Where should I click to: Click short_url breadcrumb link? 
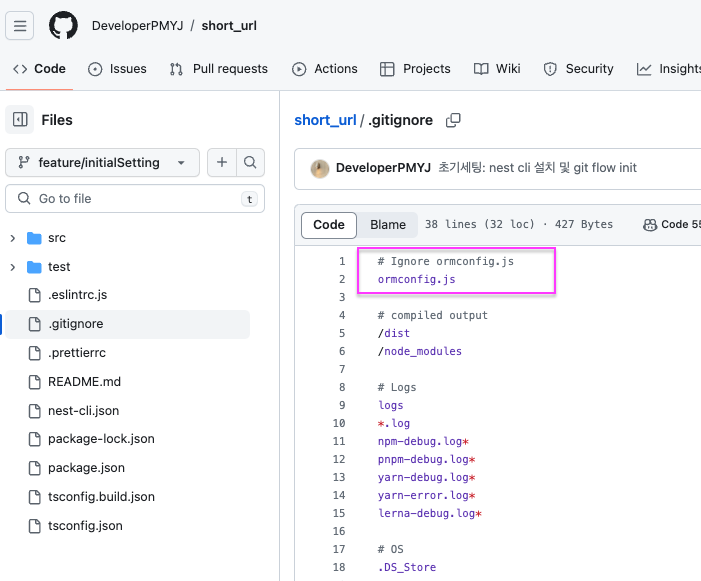coord(325,120)
